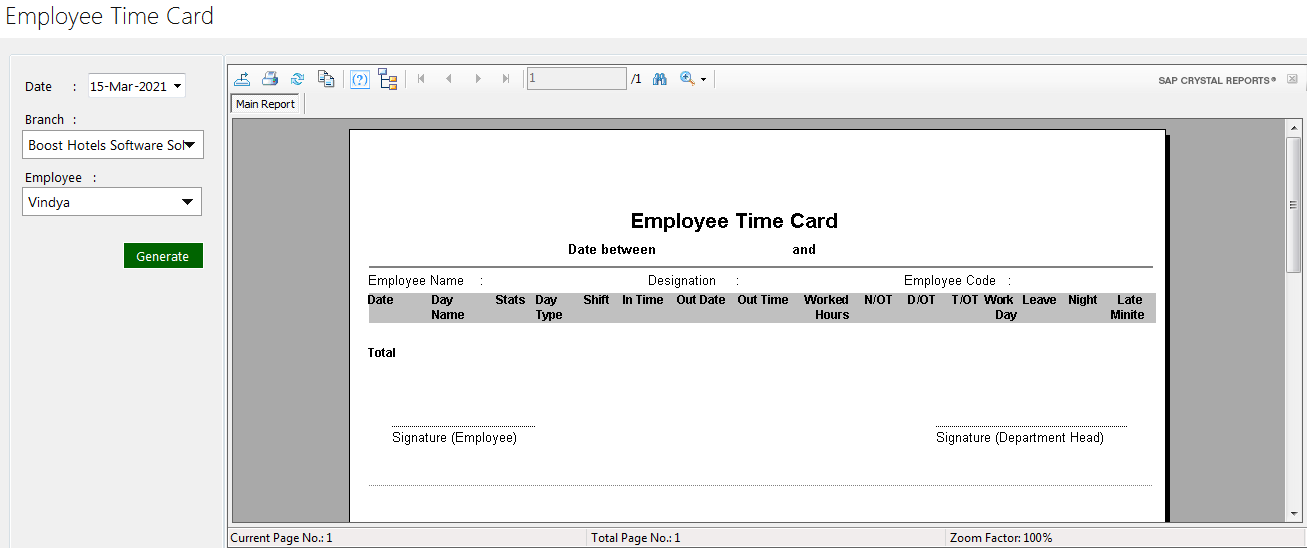Click the Copy icon in the report toolbar
This screenshot has height=548, width=1307.
pos(325,79)
